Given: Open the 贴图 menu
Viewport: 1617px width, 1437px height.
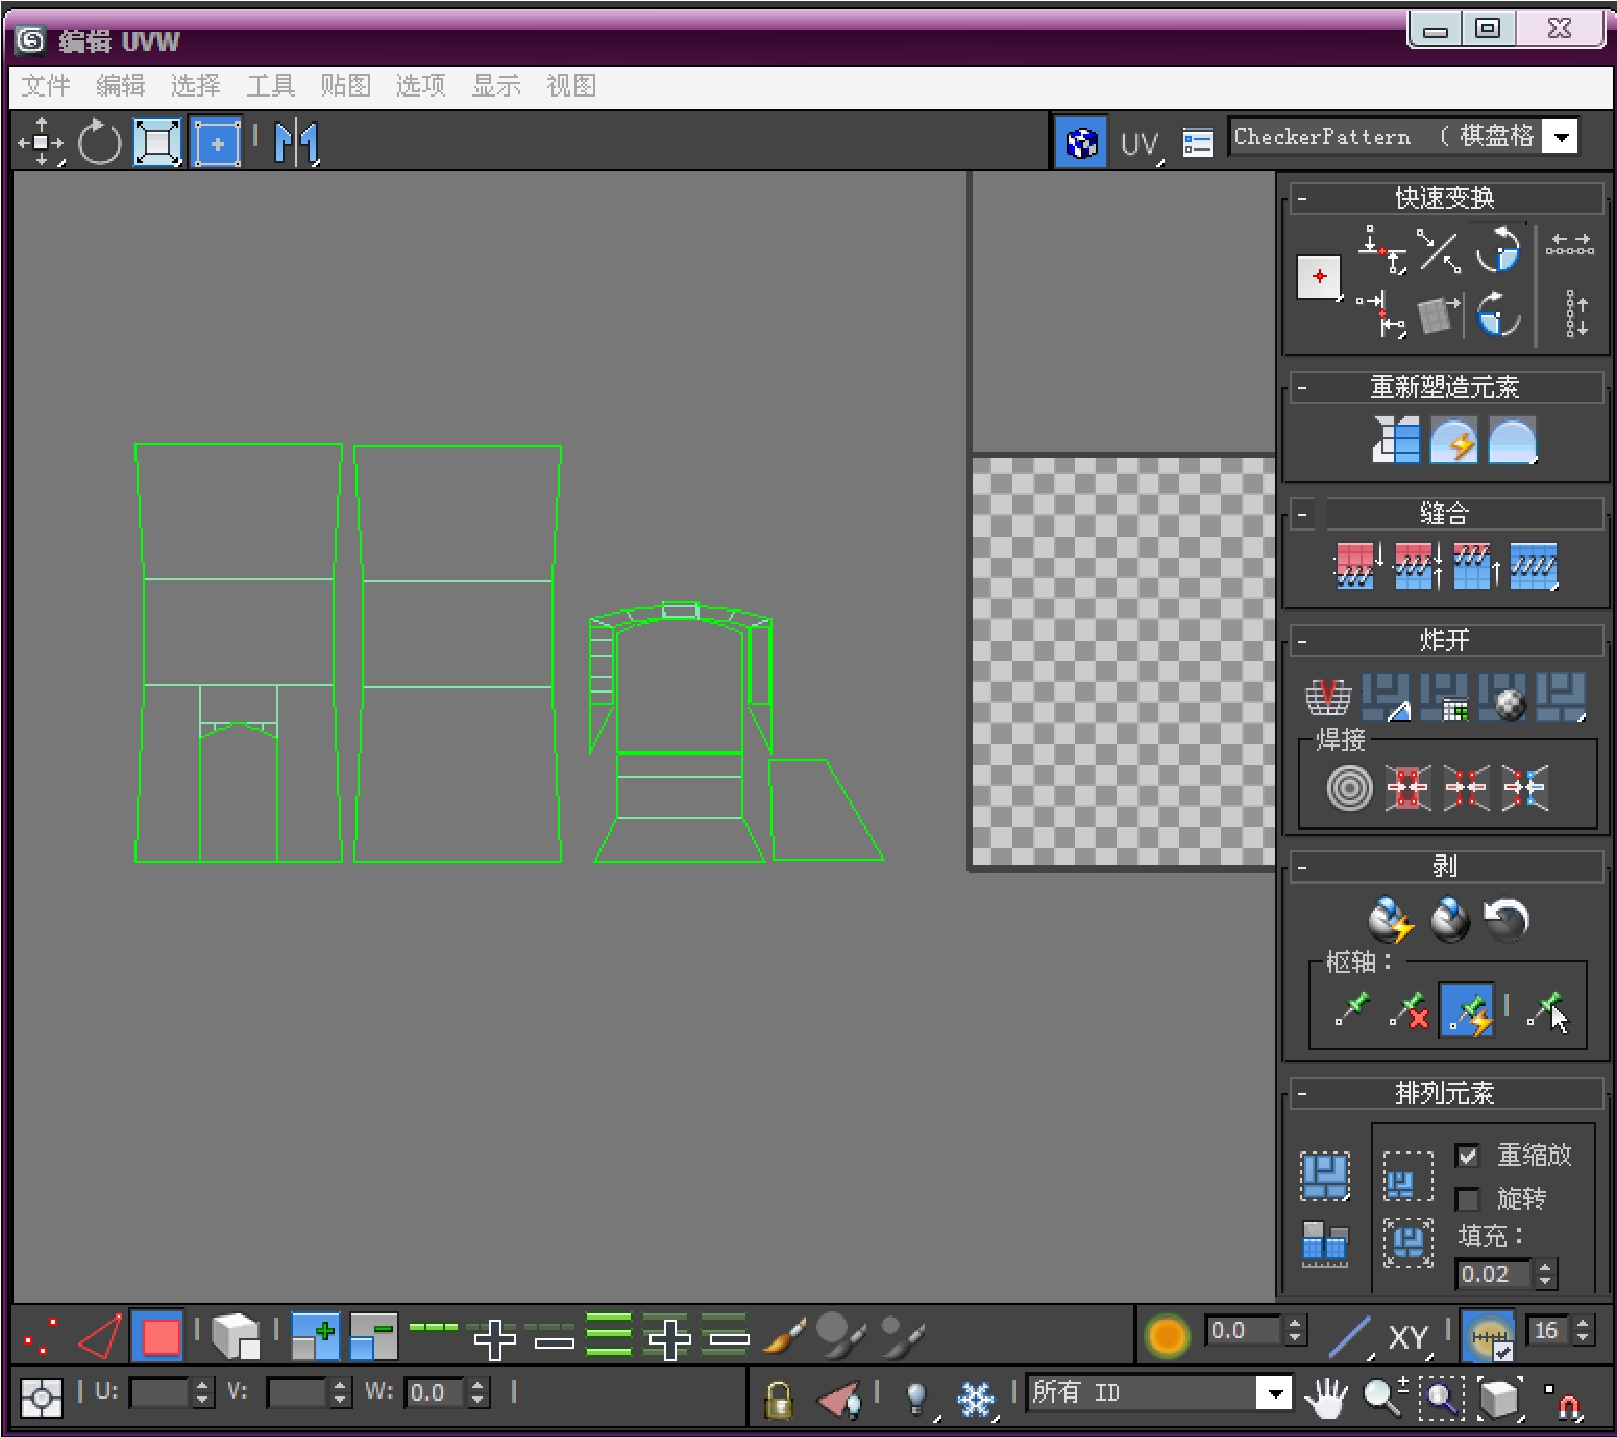Looking at the screenshot, I should click(346, 86).
